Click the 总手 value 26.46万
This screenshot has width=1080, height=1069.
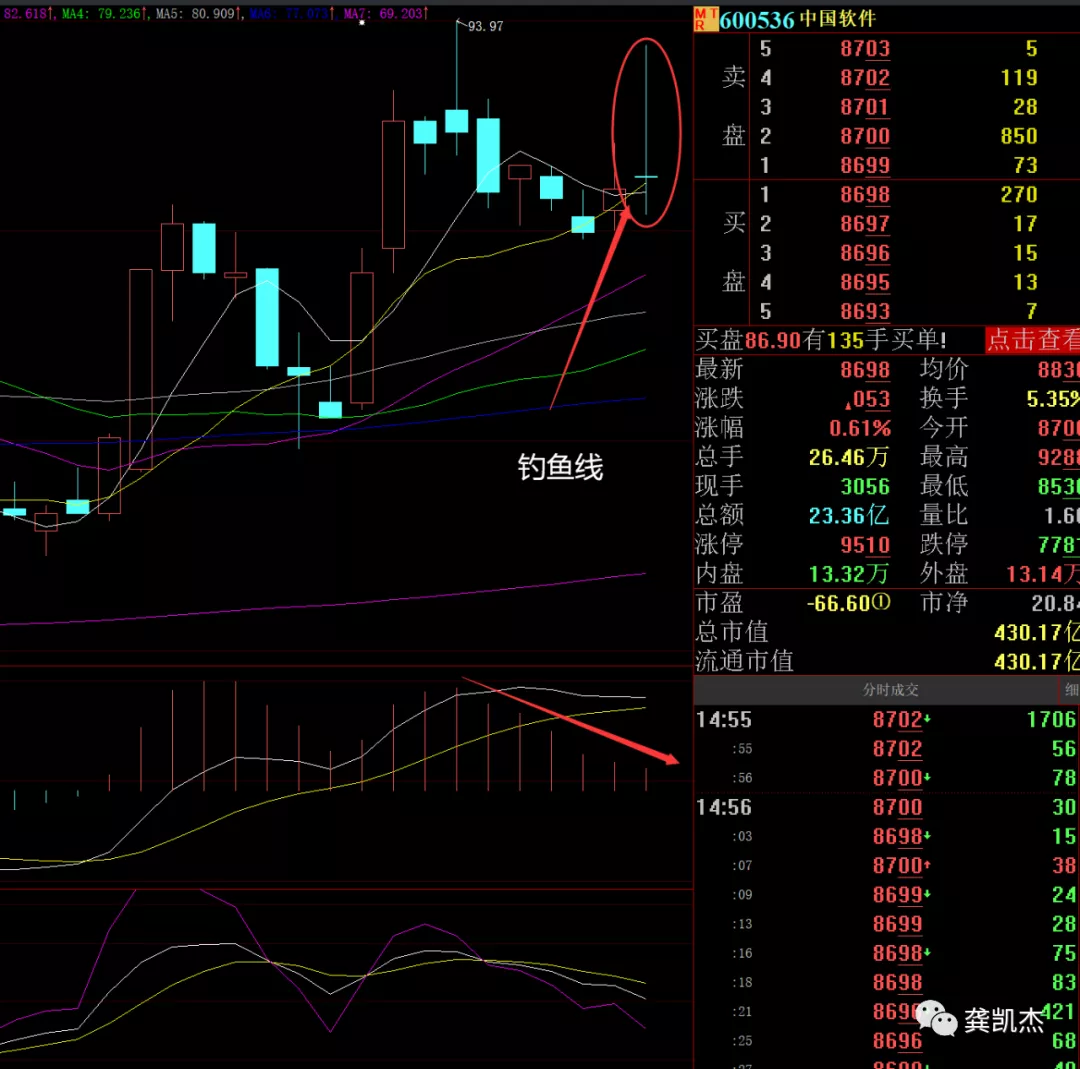849,457
